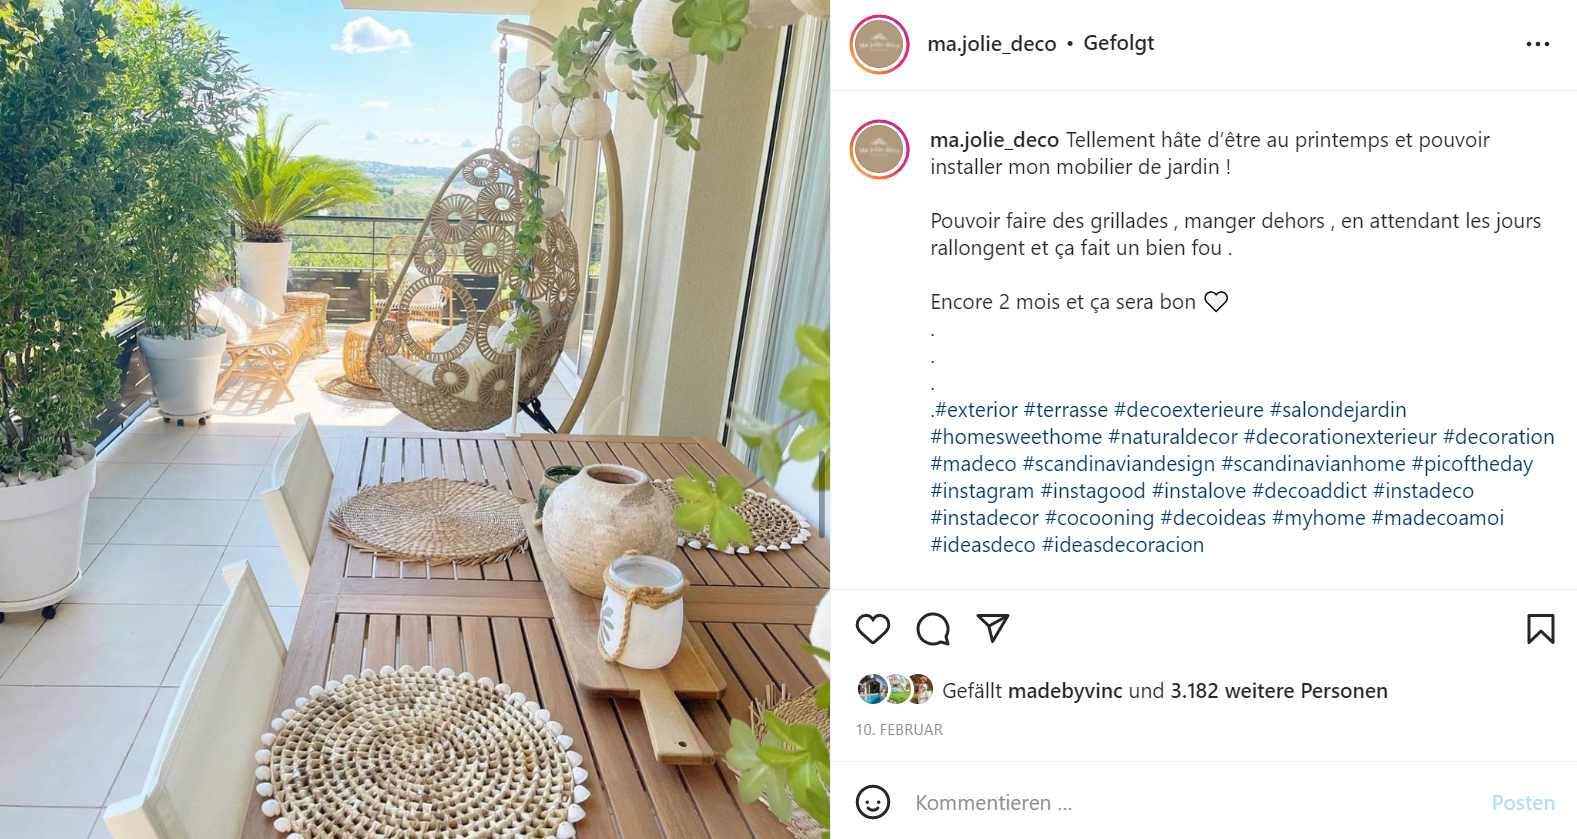Open comments via the speech bubble icon
This screenshot has width=1577, height=839.
click(x=933, y=629)
